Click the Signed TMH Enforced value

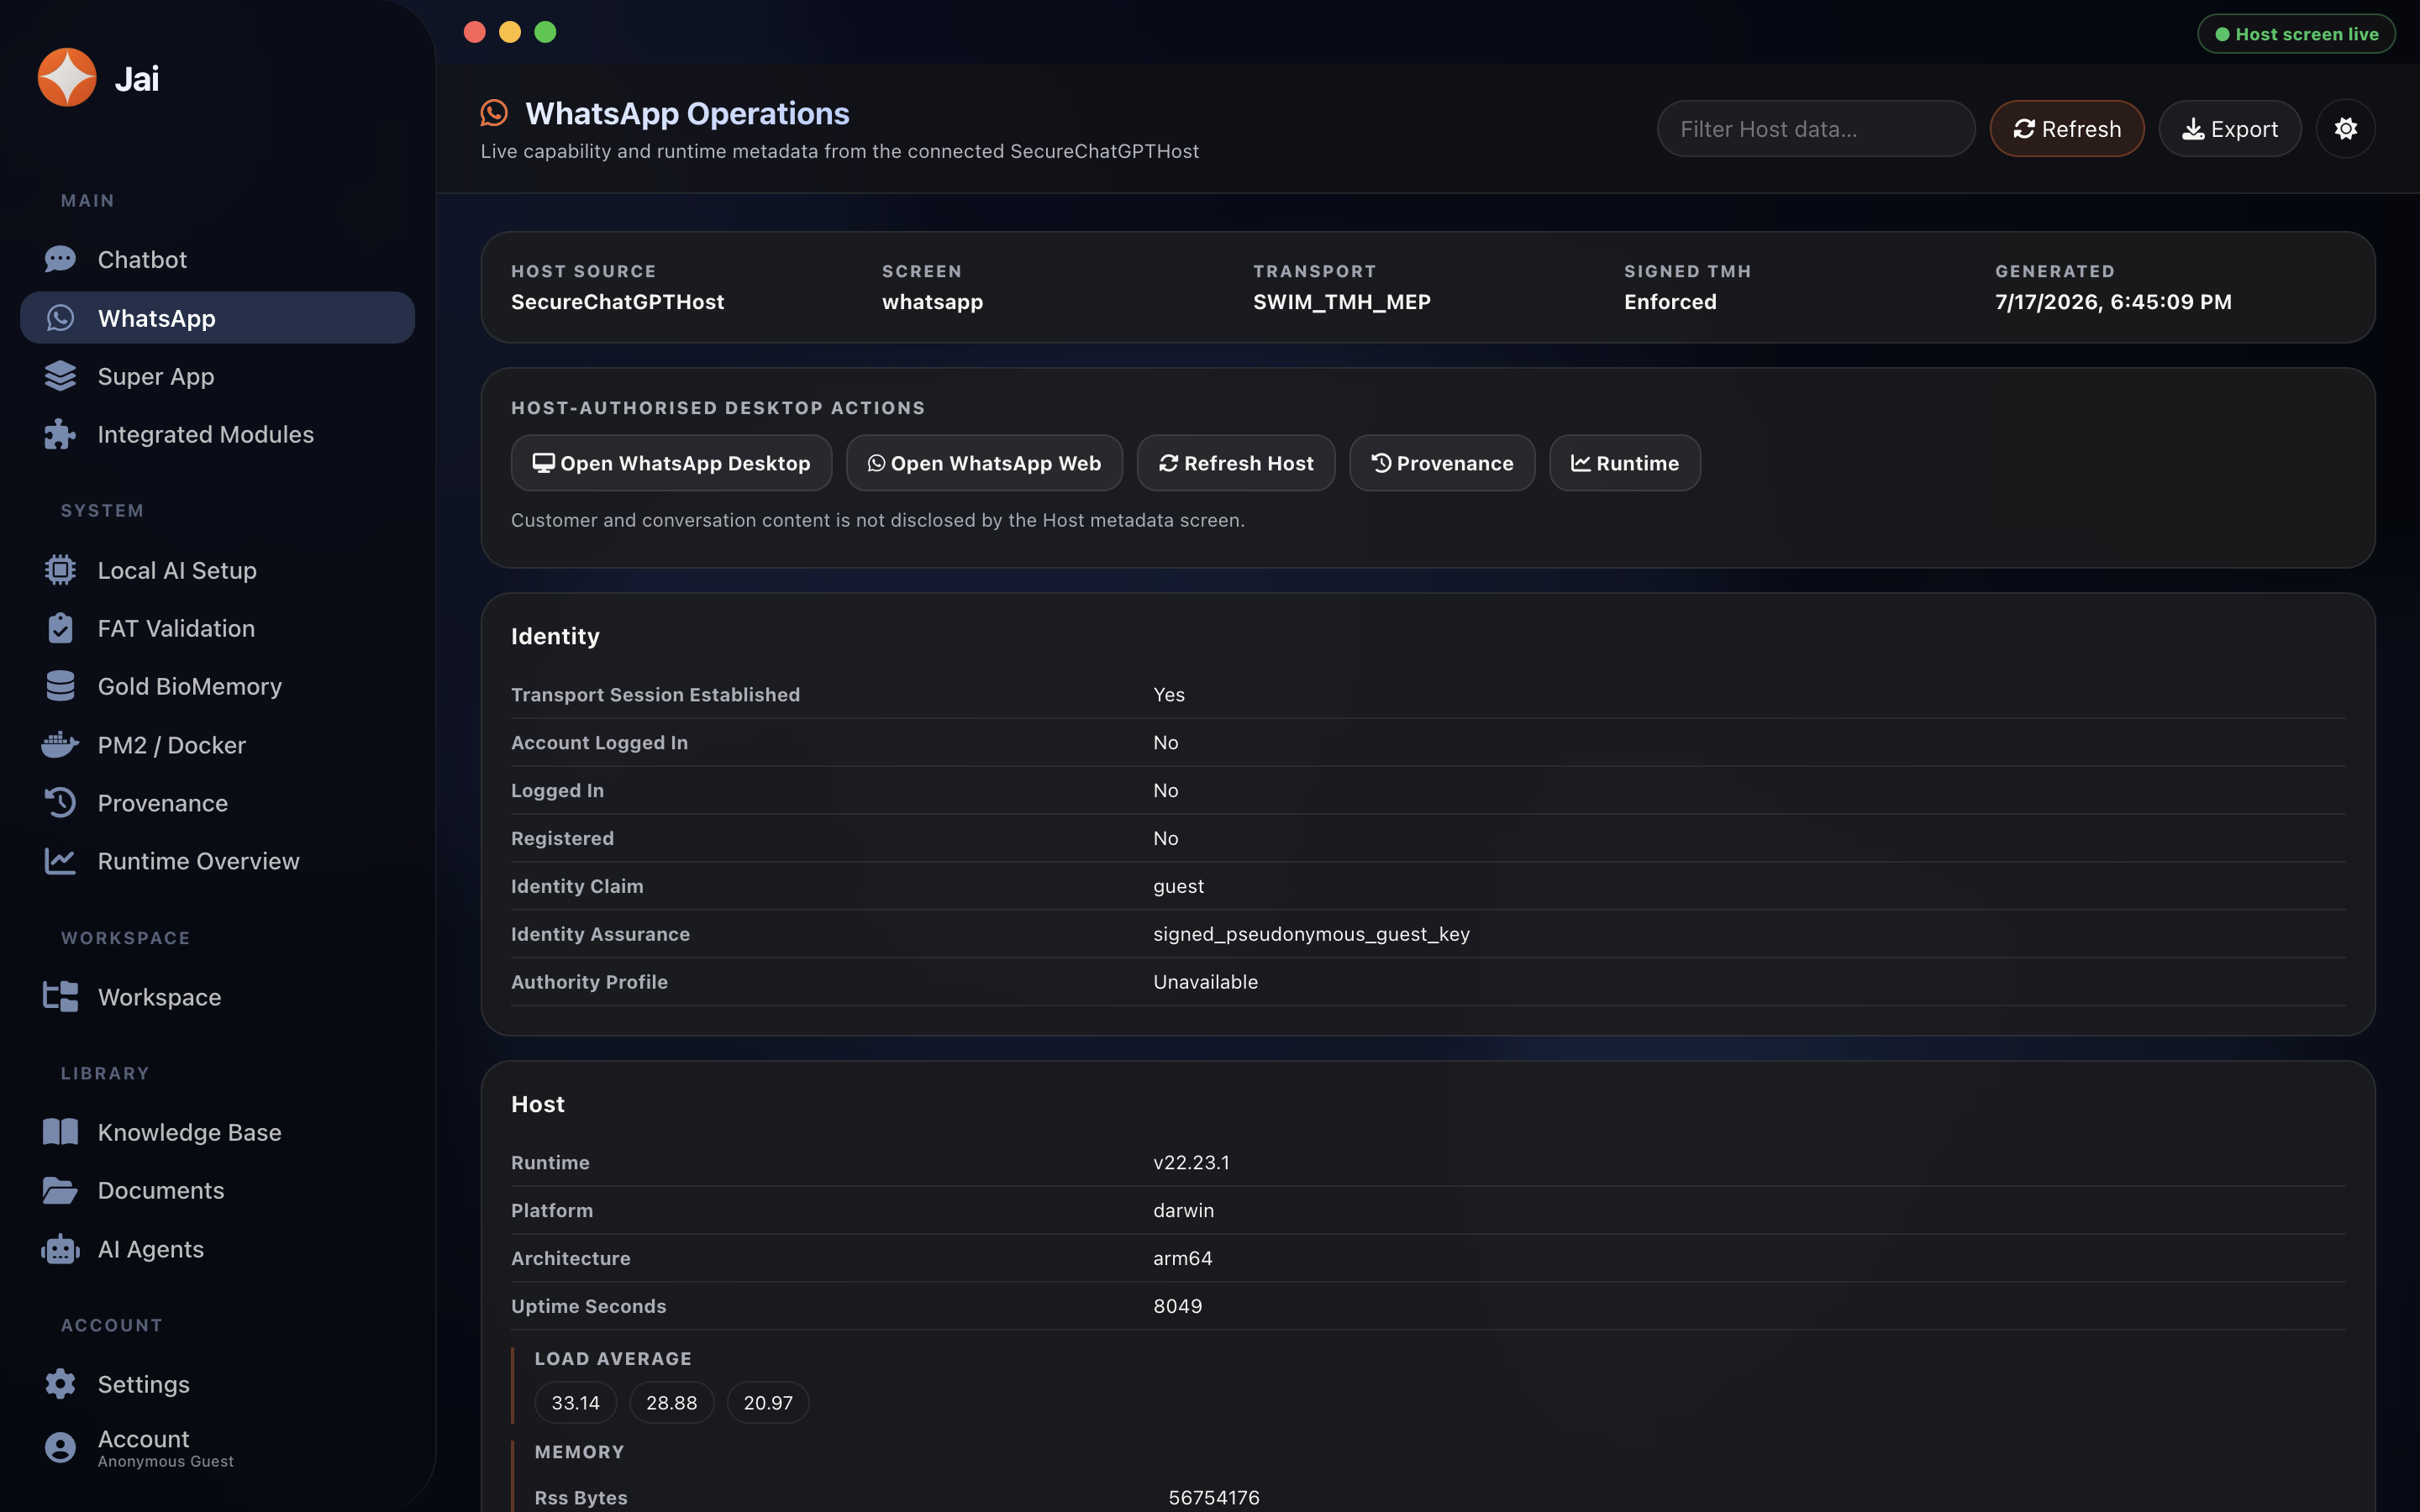(x=1670, y=302)
